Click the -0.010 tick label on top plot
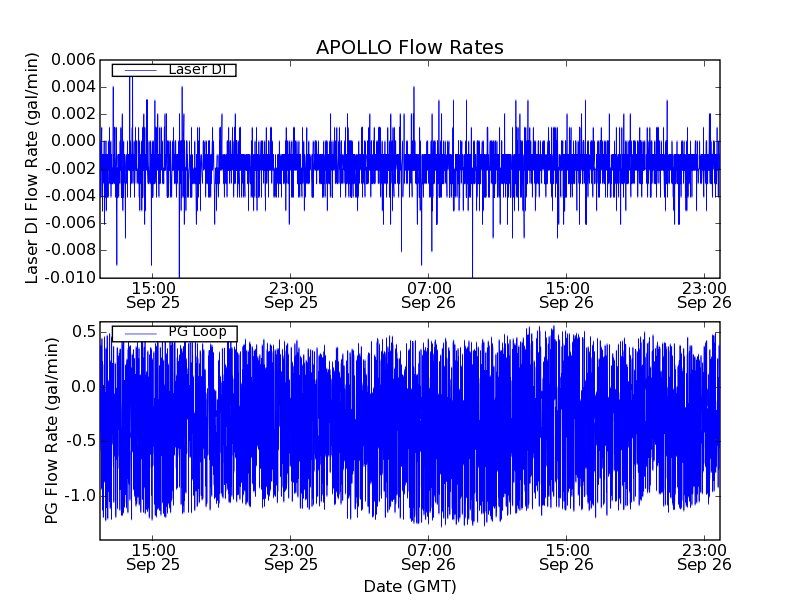This screenshot has height=600, width=800. tap(70, 278)
